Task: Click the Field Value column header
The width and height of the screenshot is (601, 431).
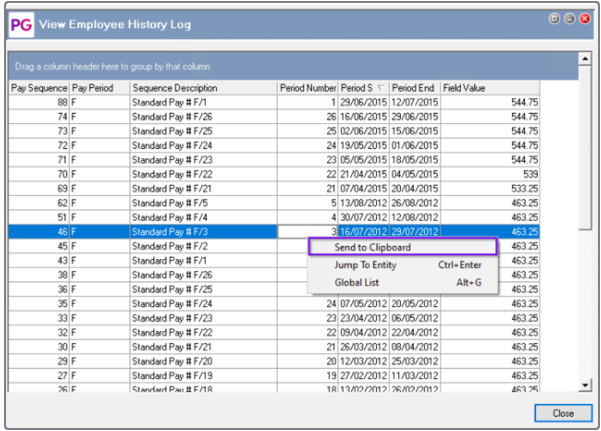Action: coord(490,88)
